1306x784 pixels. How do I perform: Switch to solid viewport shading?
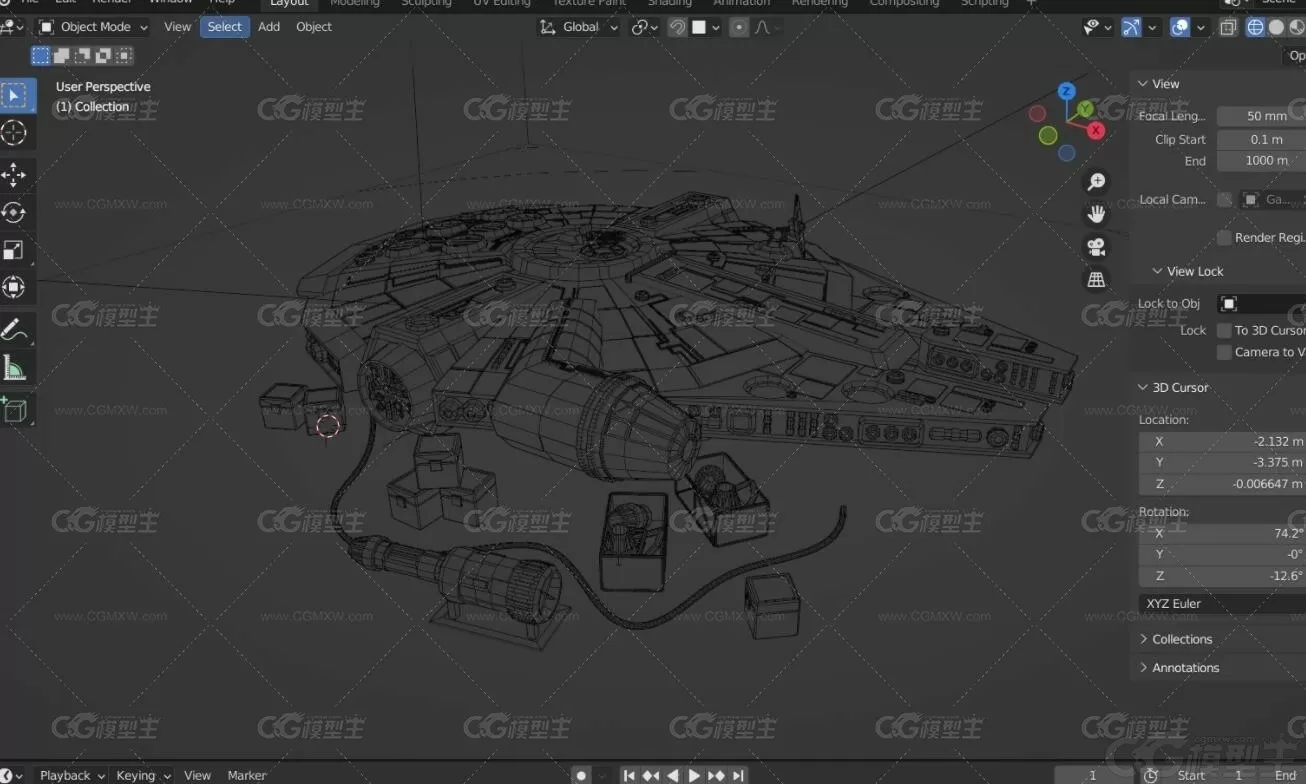tap(1276, 28)
